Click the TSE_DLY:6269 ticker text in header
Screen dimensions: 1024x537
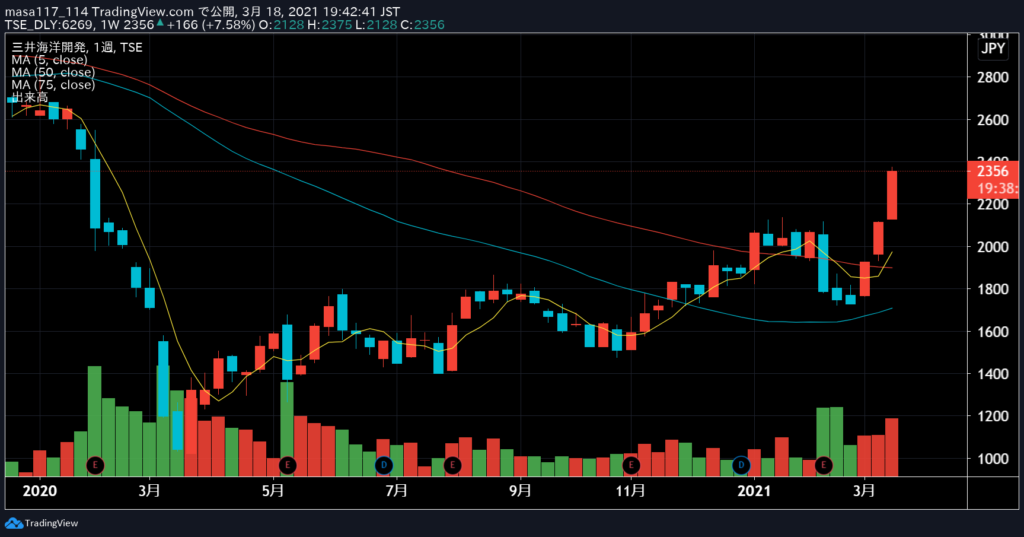[50, 25]
